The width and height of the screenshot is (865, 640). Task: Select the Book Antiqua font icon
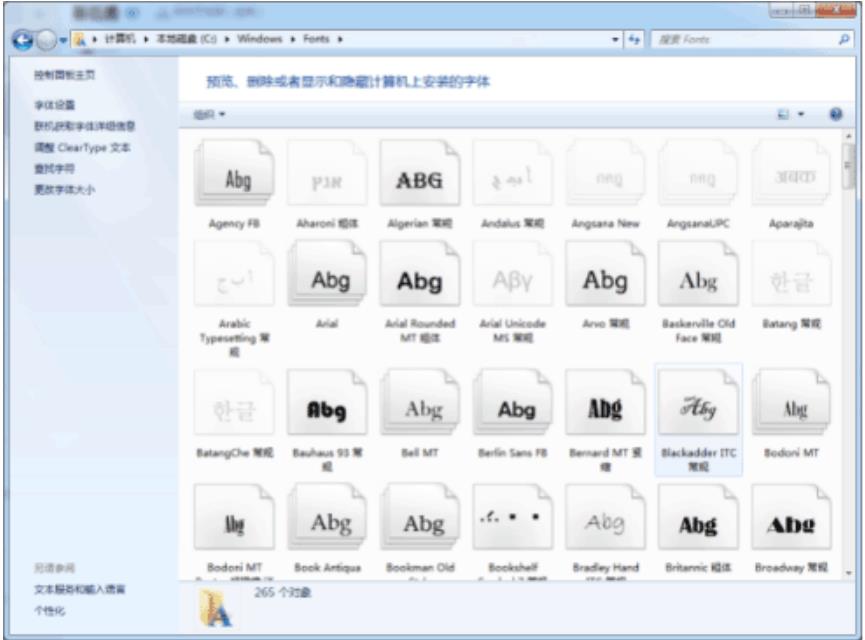point(327,518)
